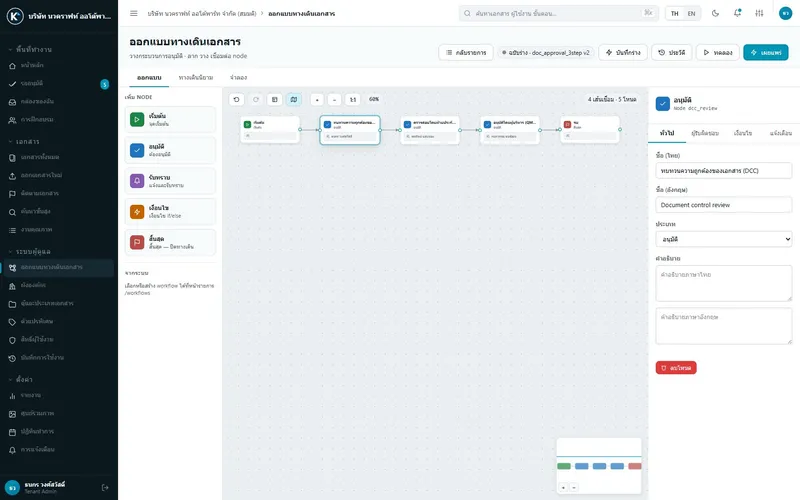Open the notifications tab in properties panel

781,133
